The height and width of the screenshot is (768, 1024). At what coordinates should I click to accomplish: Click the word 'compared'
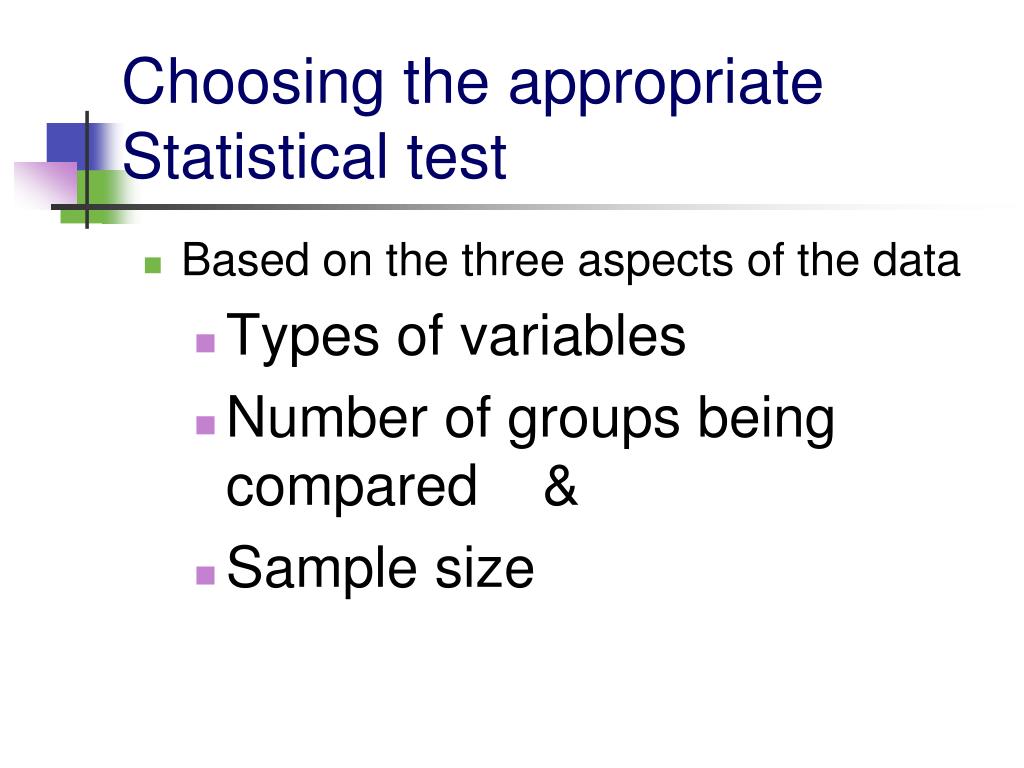click(x=351, y=488)
